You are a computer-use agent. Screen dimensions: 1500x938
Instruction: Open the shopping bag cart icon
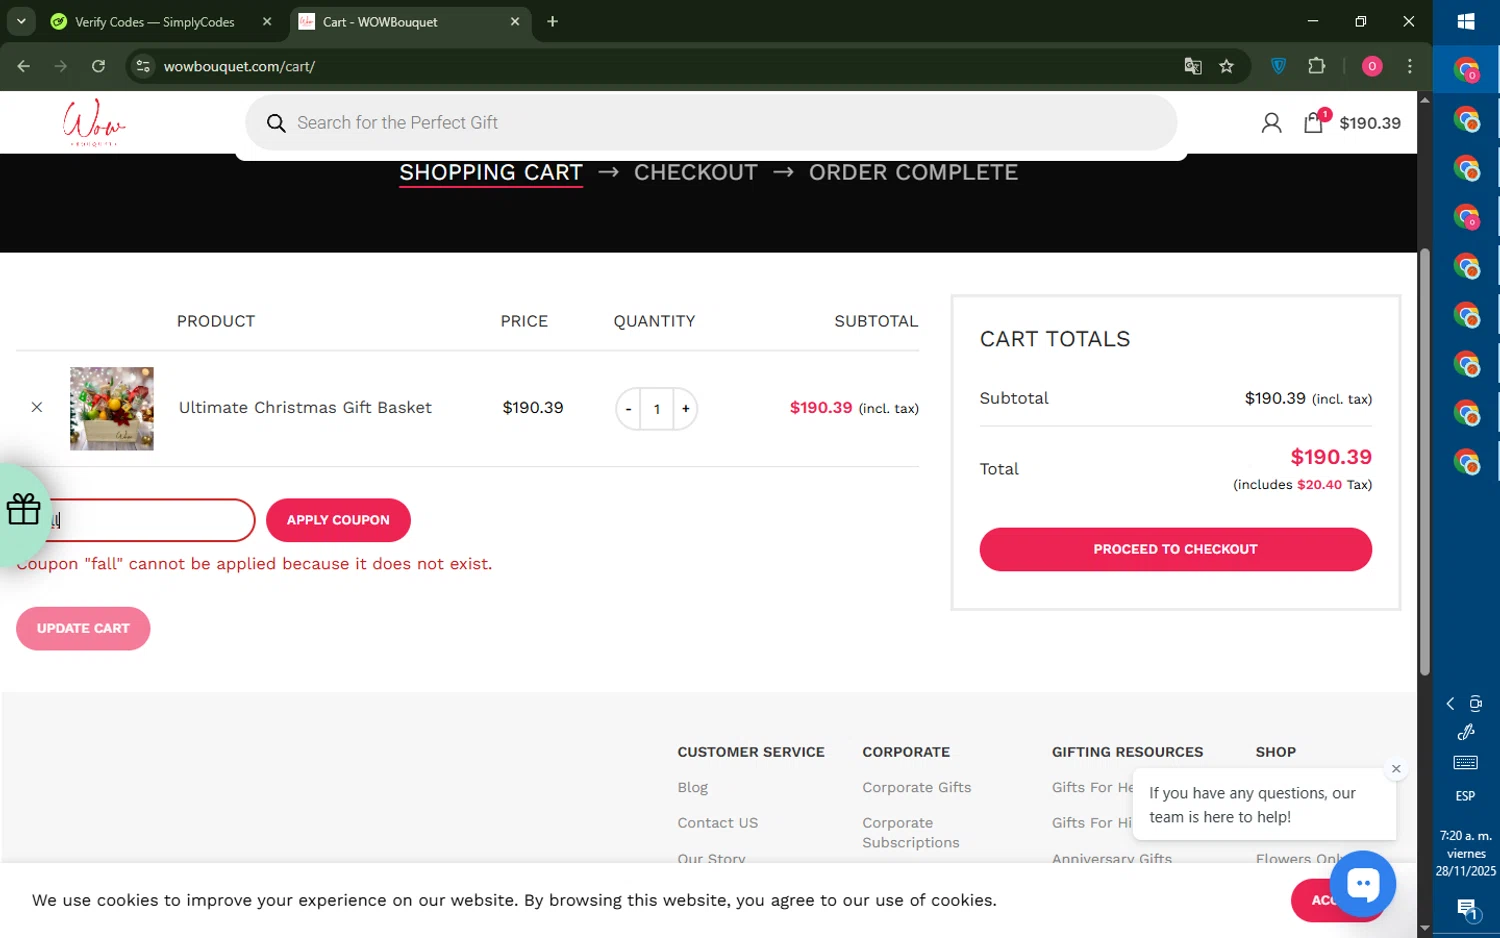pyautogui.click(x=1314, y=122)
